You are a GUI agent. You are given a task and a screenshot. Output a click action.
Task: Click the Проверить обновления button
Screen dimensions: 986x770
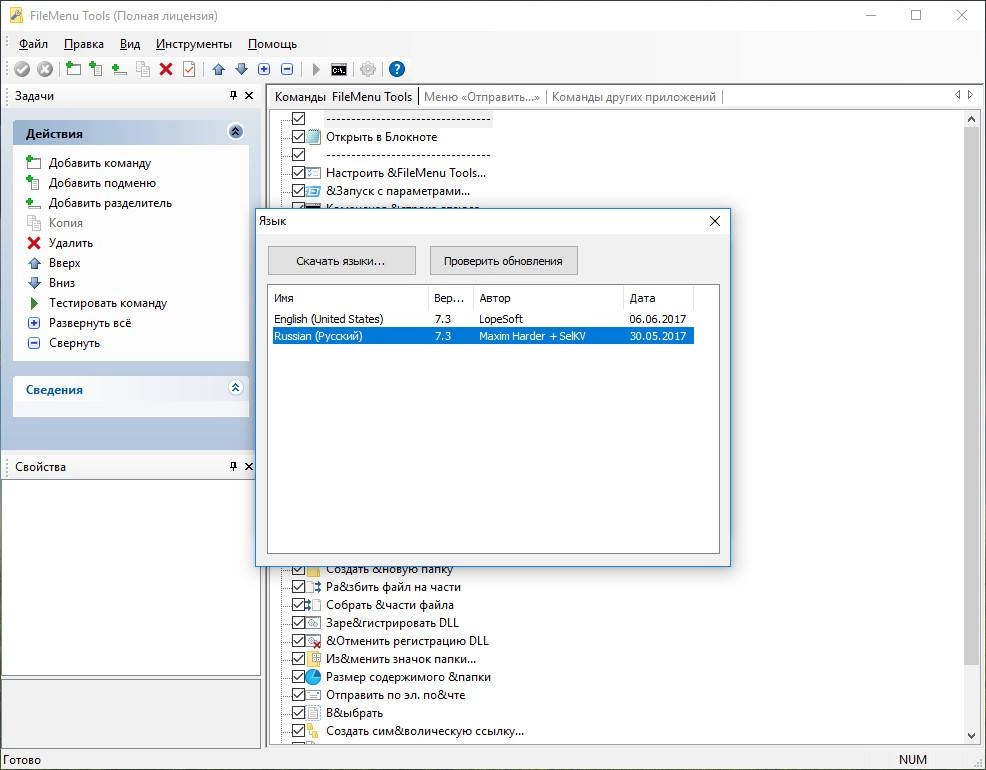click(x=503, y=261)
